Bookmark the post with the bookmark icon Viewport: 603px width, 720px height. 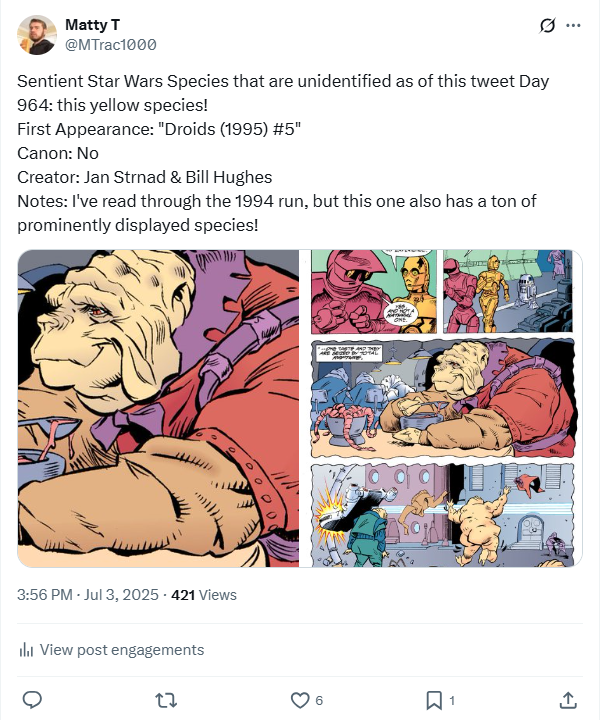point(434,700)
